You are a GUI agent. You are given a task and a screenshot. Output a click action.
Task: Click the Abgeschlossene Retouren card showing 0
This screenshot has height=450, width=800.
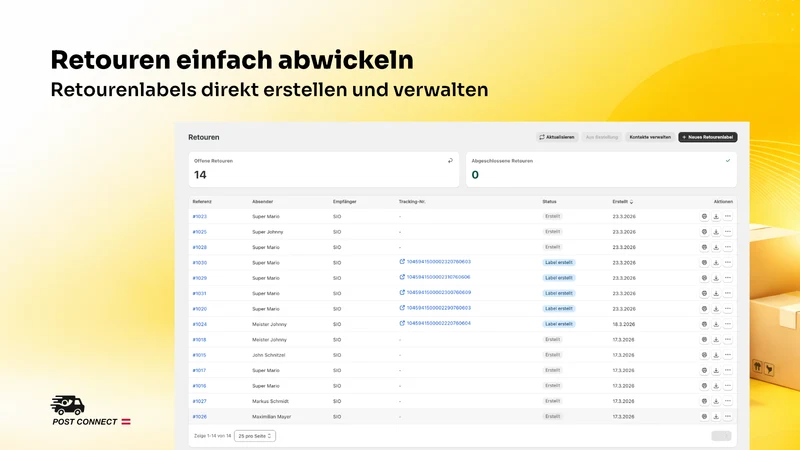pyautogui.click(x=601, y=169)
